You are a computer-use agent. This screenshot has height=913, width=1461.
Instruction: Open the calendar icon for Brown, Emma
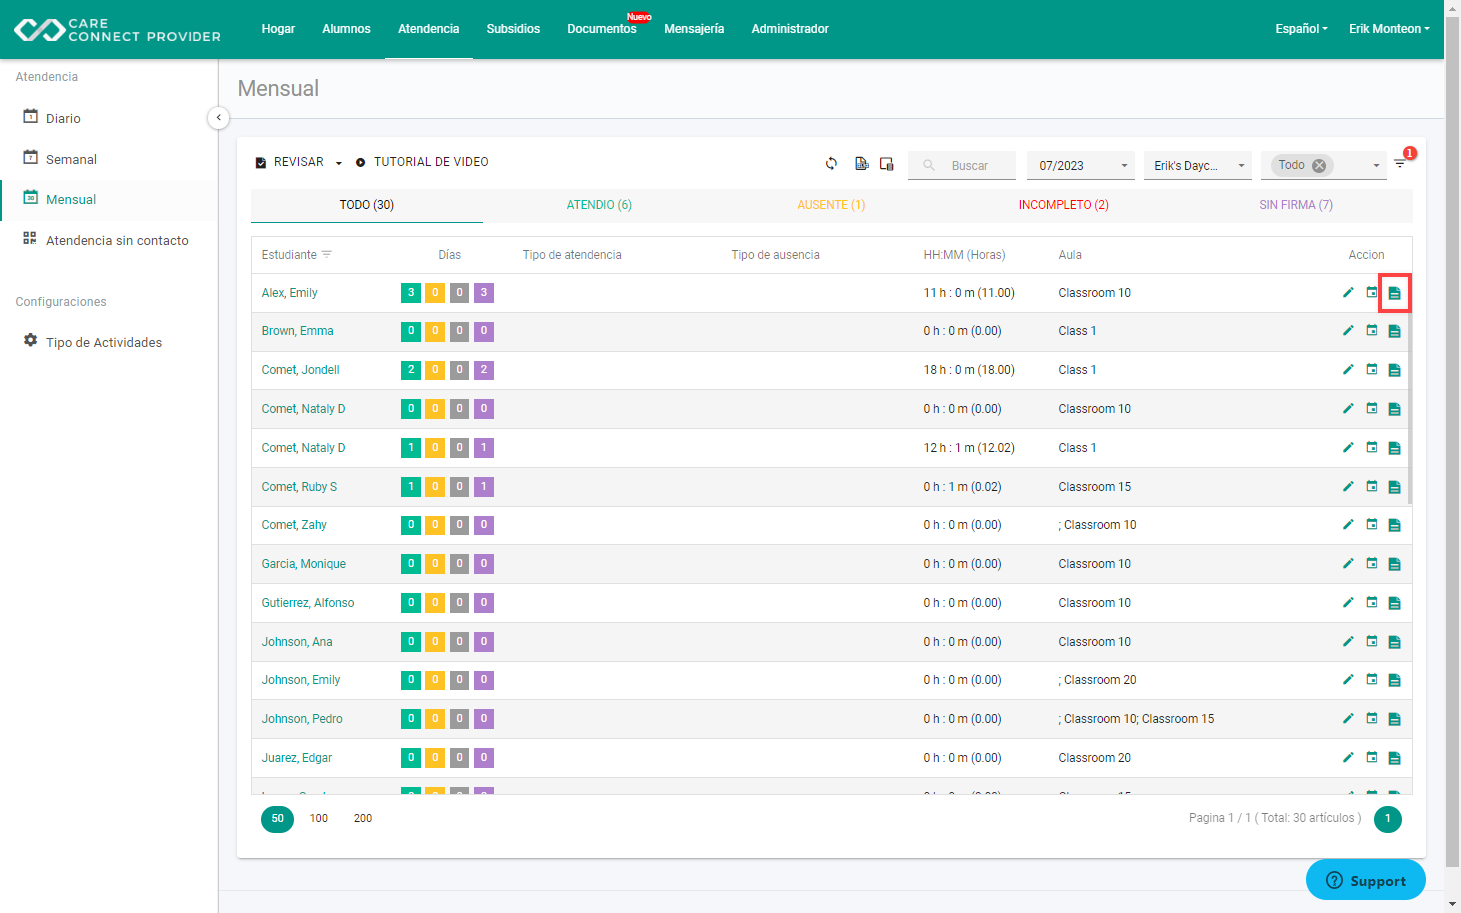[x=1372, y=330]
